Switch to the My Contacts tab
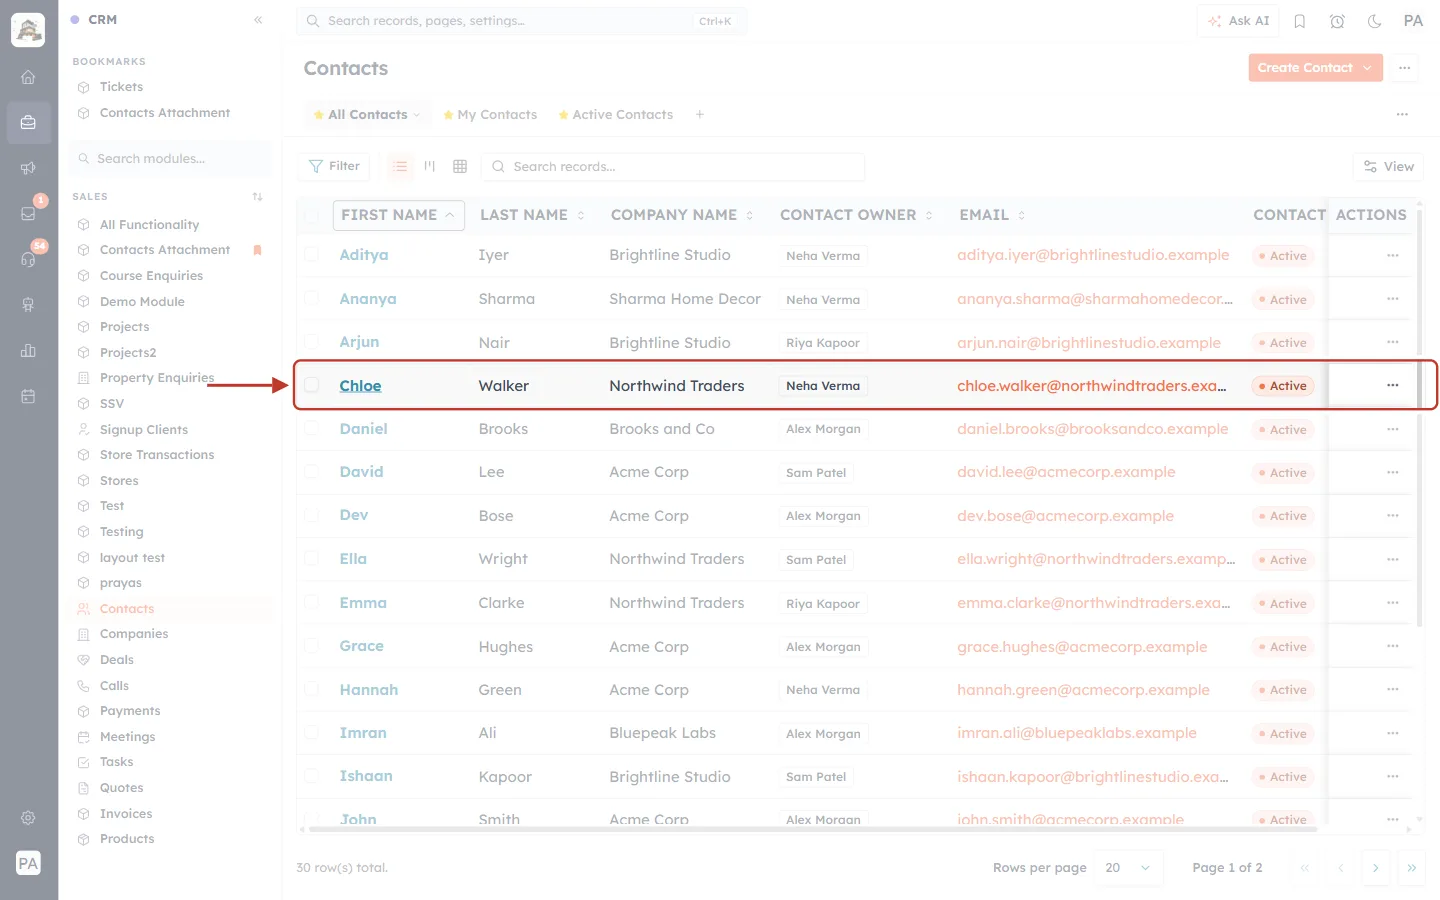This screenshot has width=1440, height=900. [490, 115]
